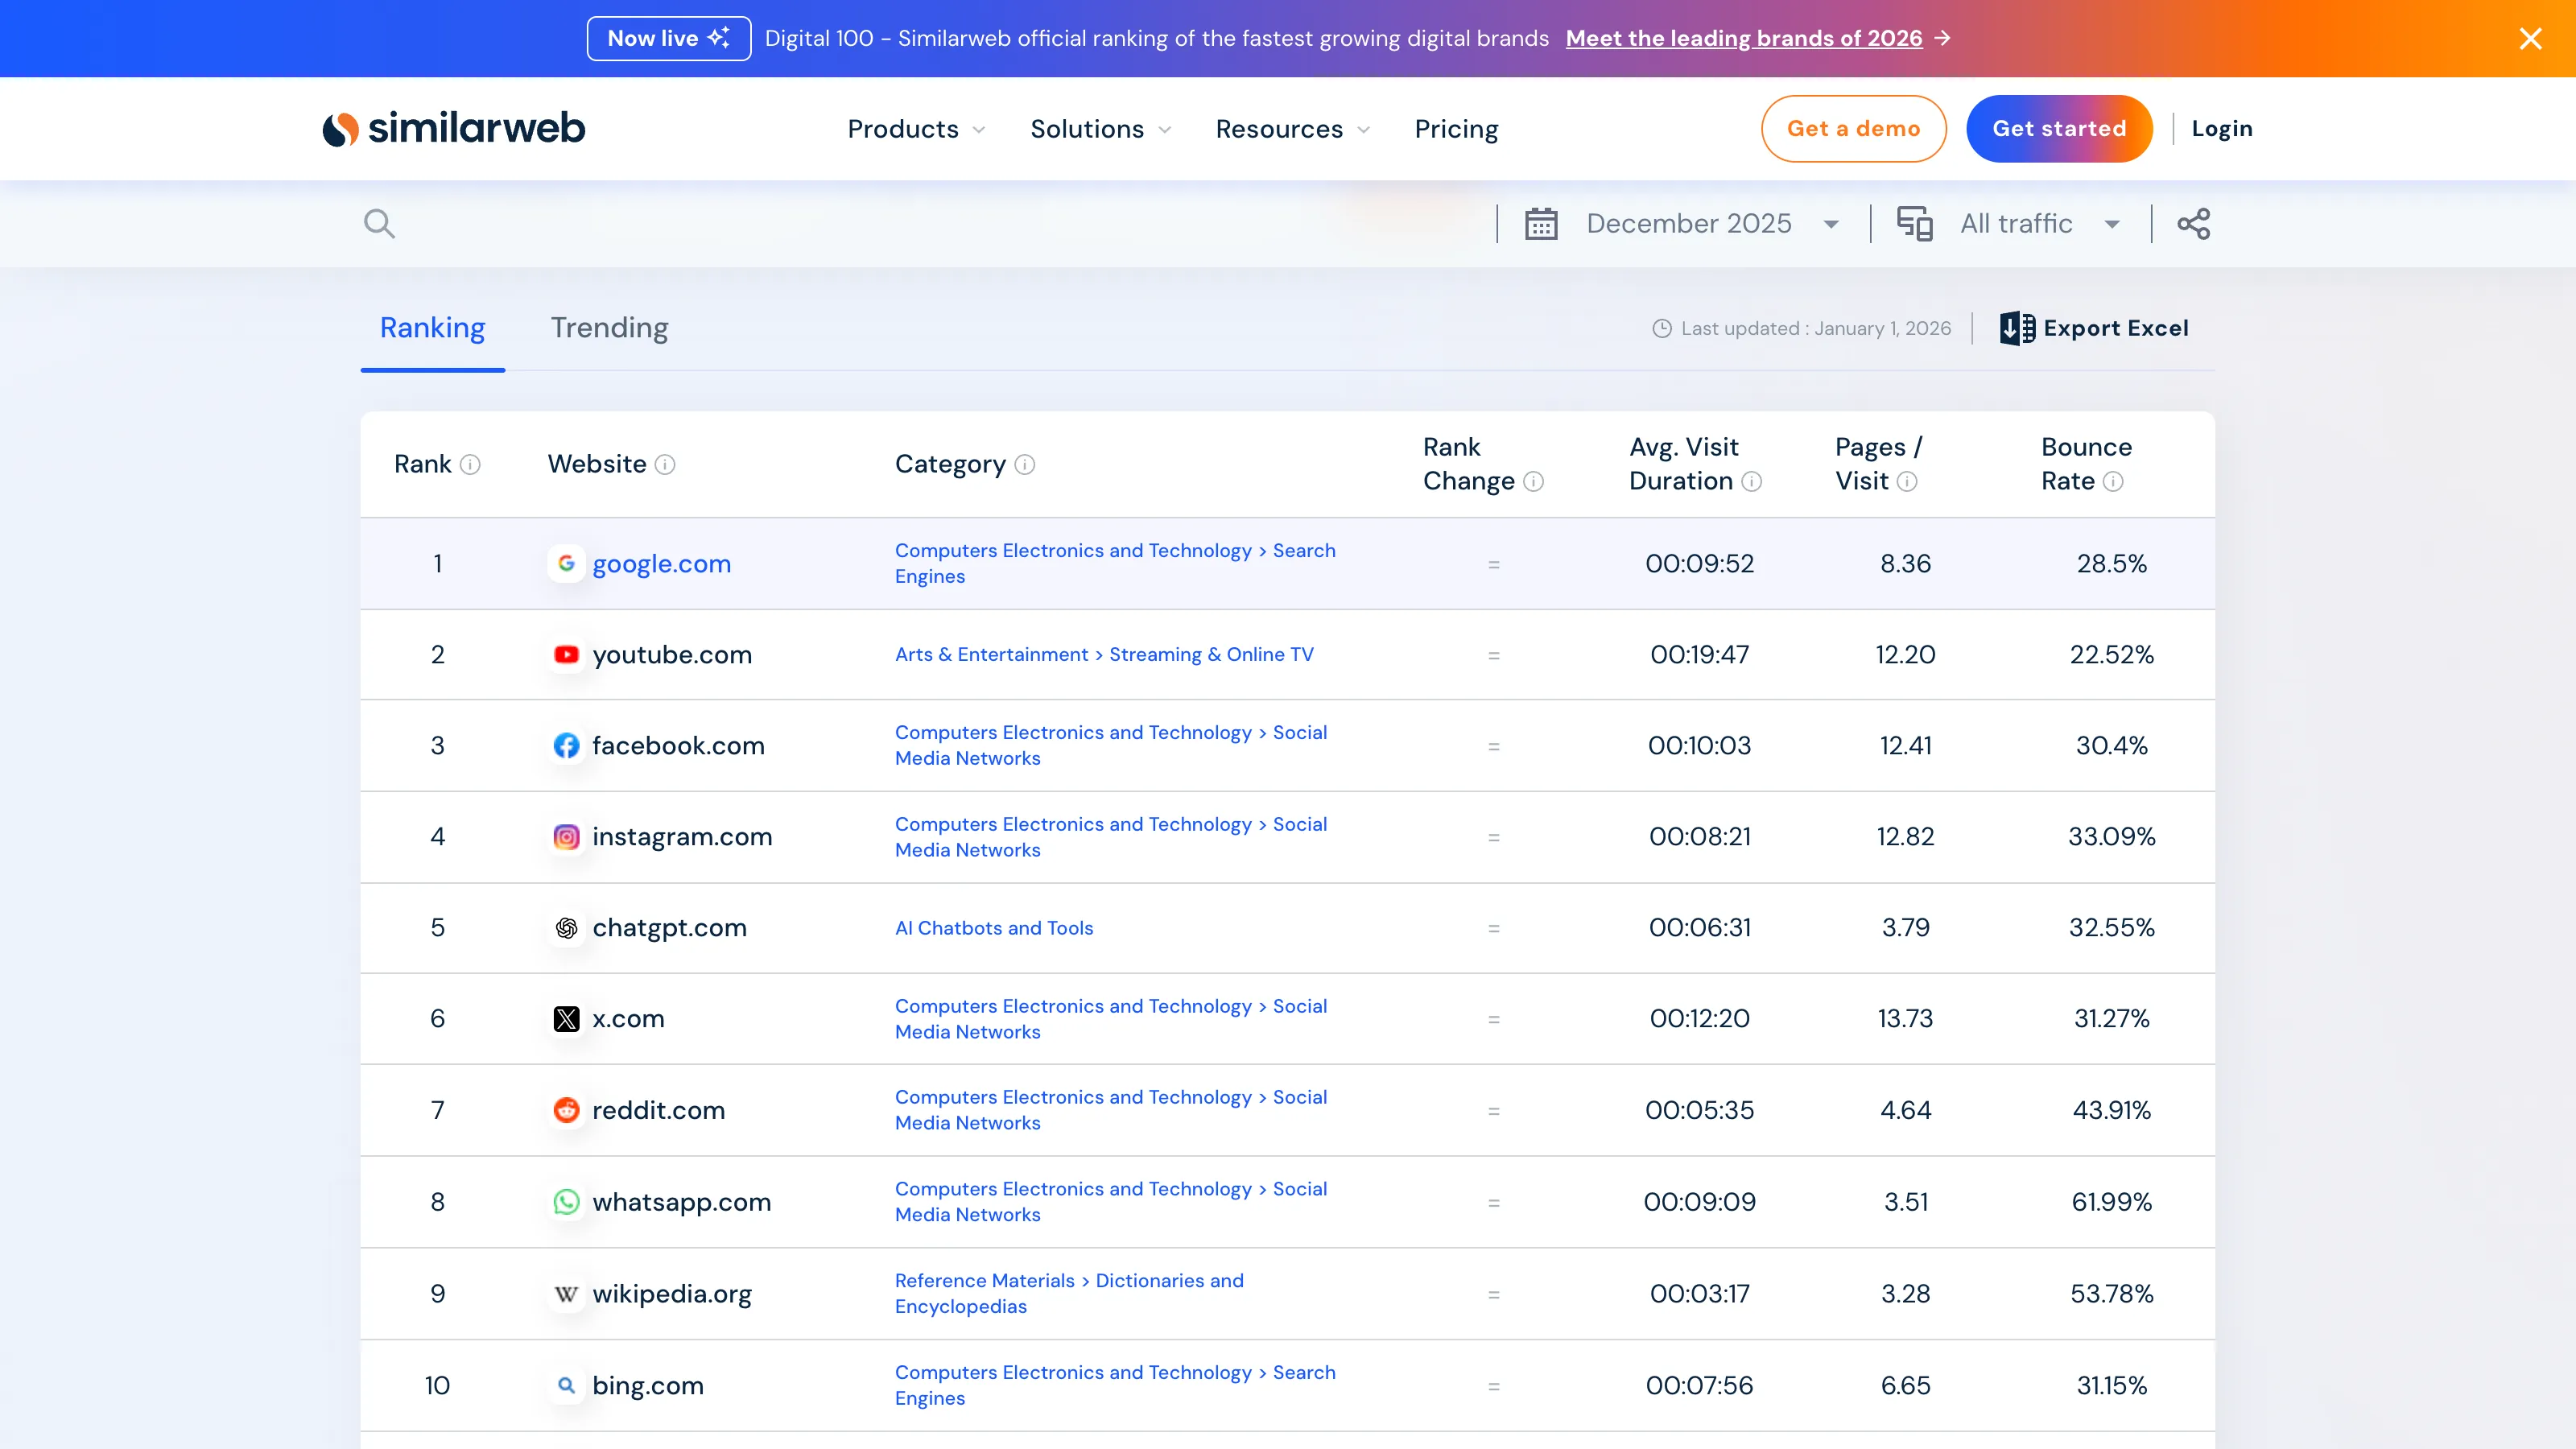The height and width of the screenshot is (1449, 2576).
Task: Click the Get started button
Action: coord(2059,128)
